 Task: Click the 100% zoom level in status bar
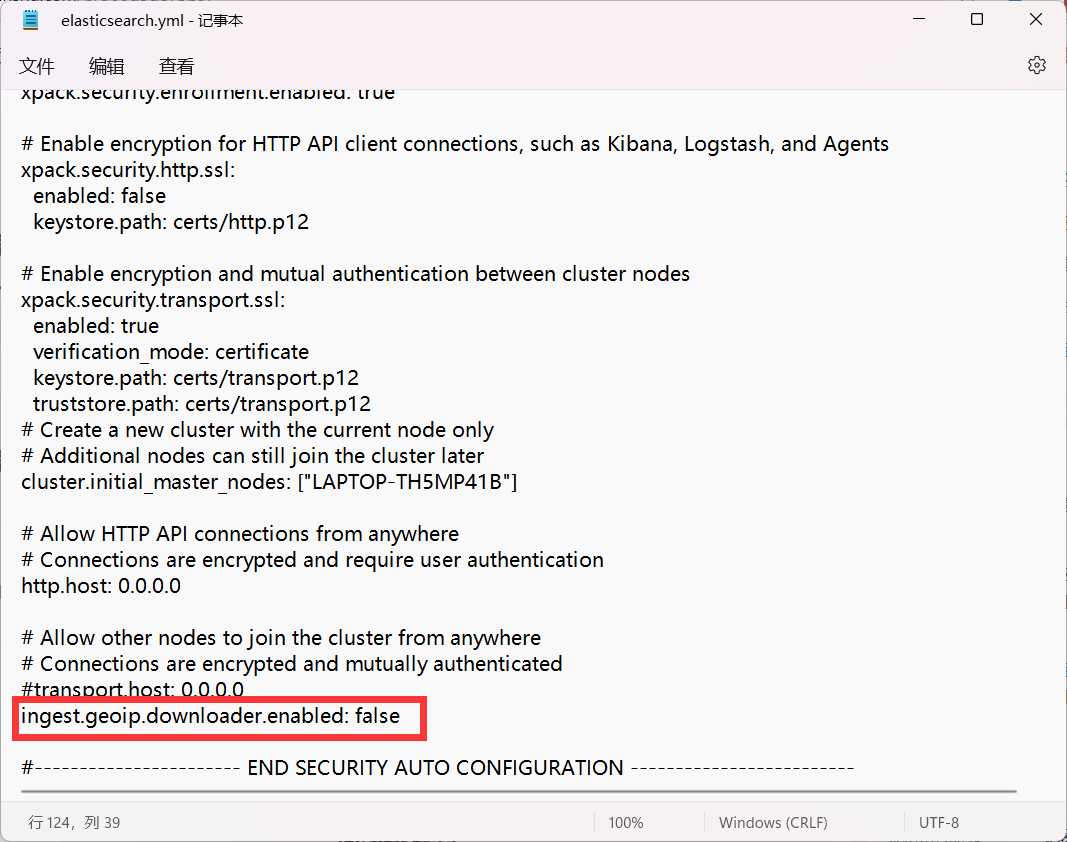click(x=626, y=822)
